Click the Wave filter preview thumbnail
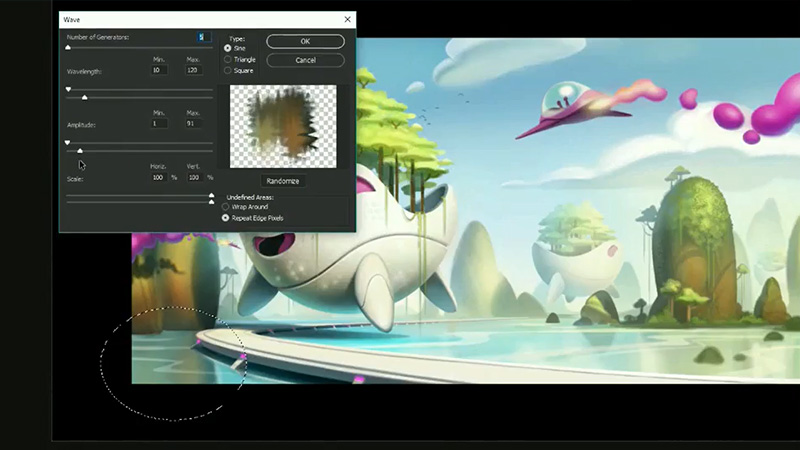The width and height of the screenshot is (800, 450). [283, 127]
